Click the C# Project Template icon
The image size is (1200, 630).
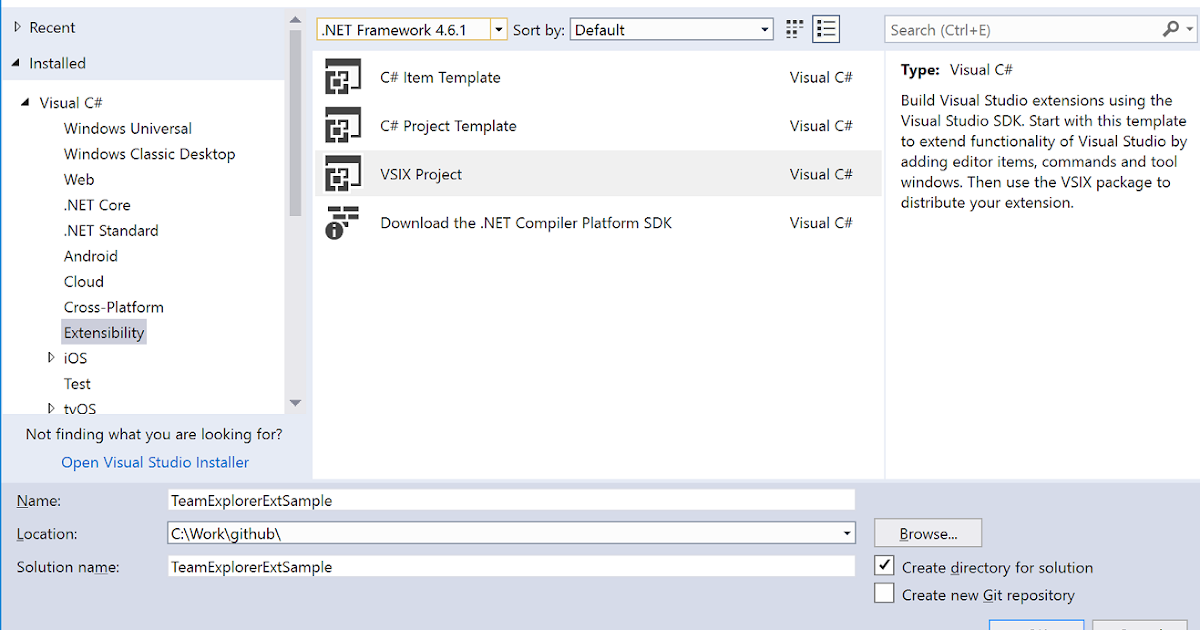click(343, 125)
